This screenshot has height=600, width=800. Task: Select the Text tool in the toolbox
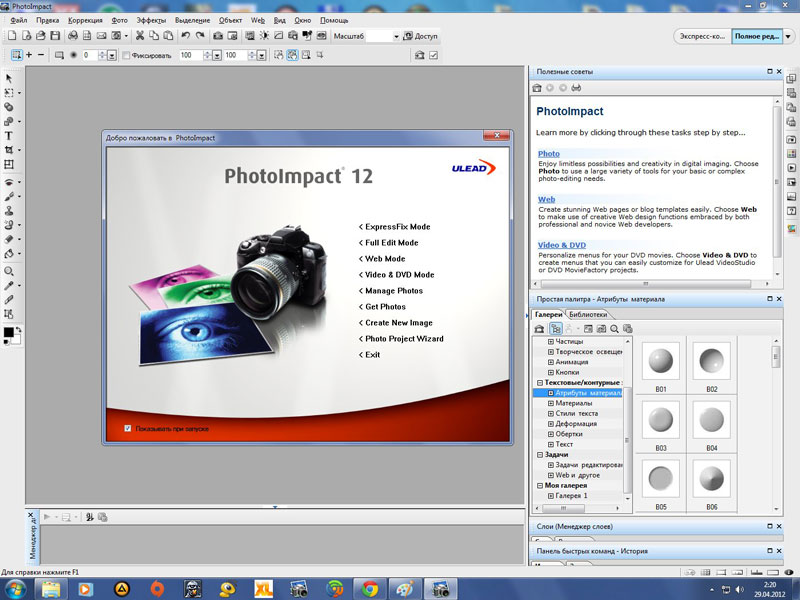point(9,135)
